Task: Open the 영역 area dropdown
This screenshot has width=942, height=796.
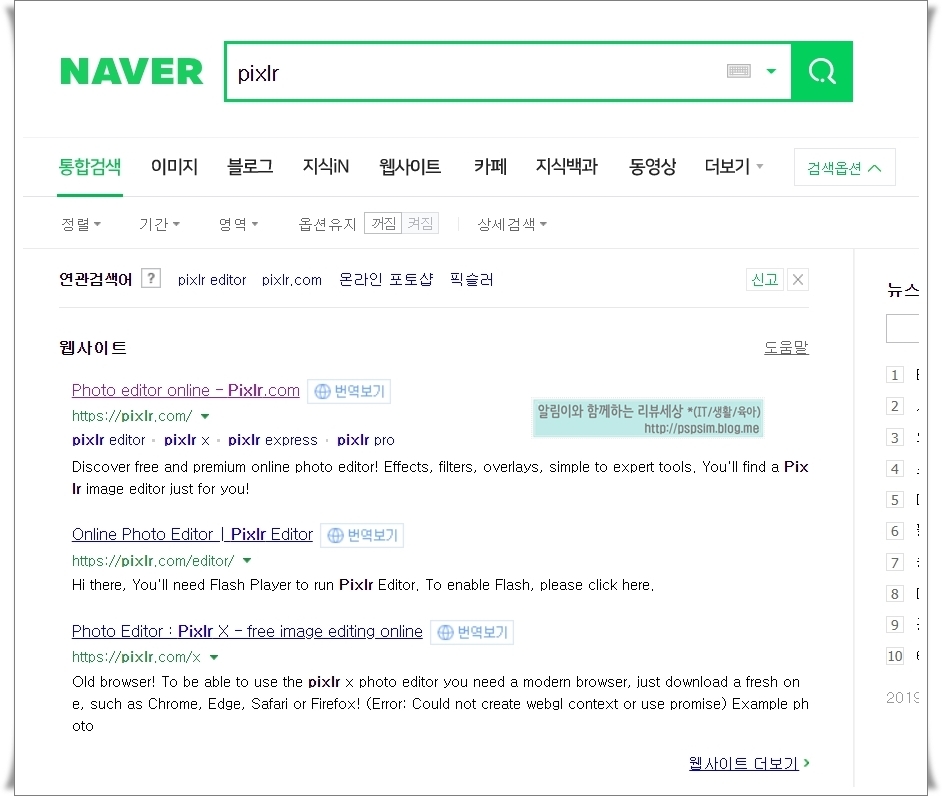Action: (x=238, y=224)
